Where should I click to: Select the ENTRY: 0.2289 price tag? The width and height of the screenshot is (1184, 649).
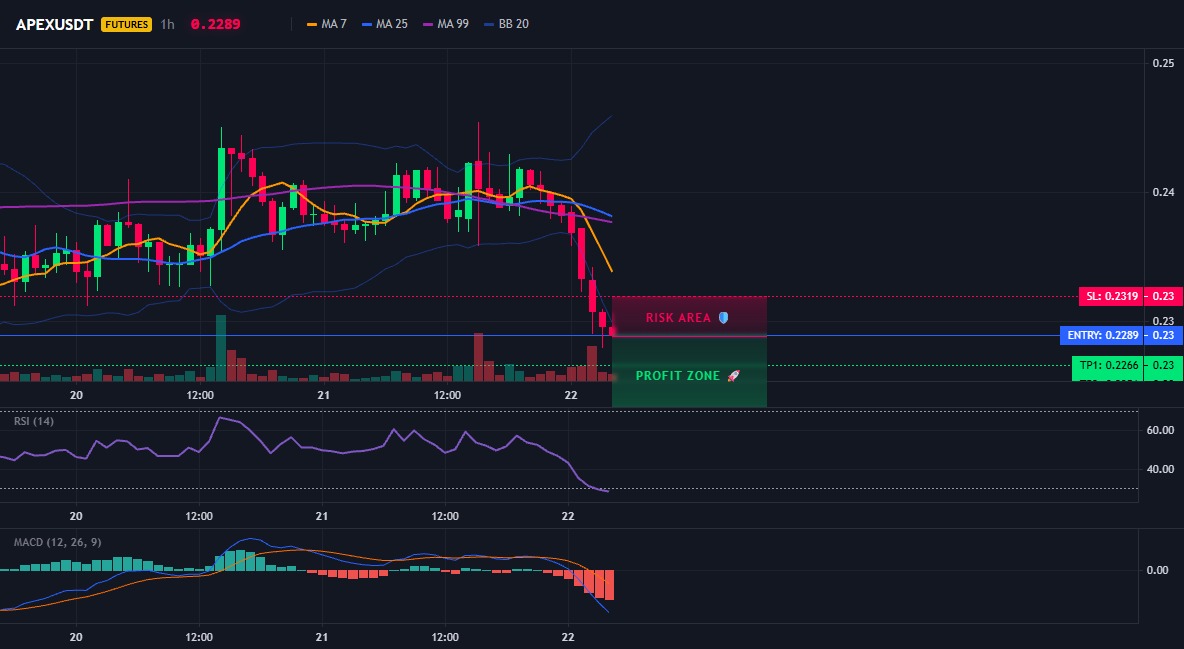[x=1102, y=335]
